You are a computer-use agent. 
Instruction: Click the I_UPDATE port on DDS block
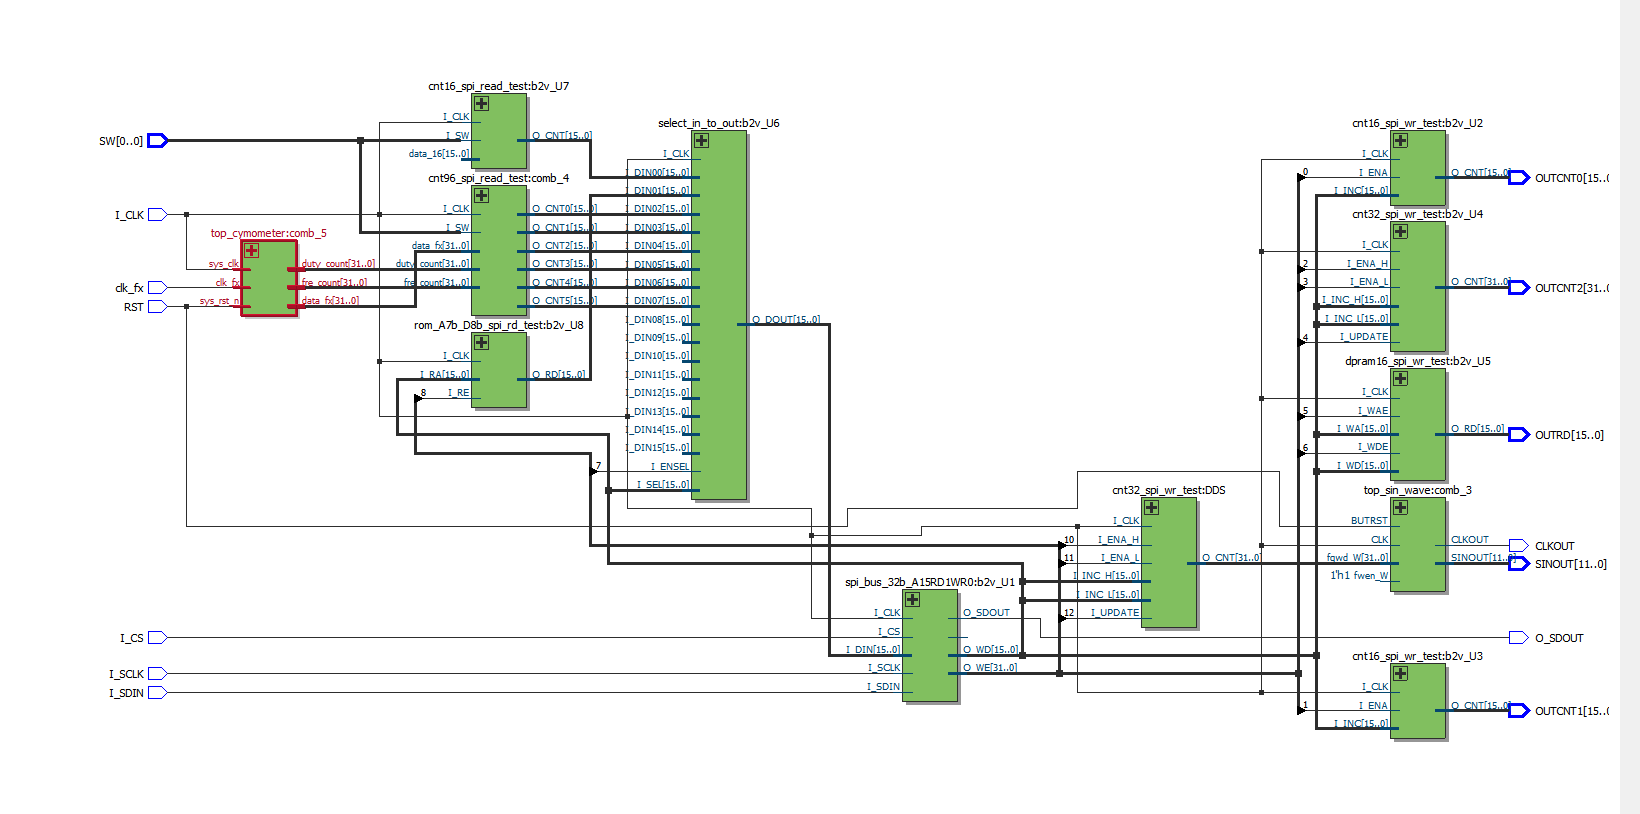(1115, 613)
